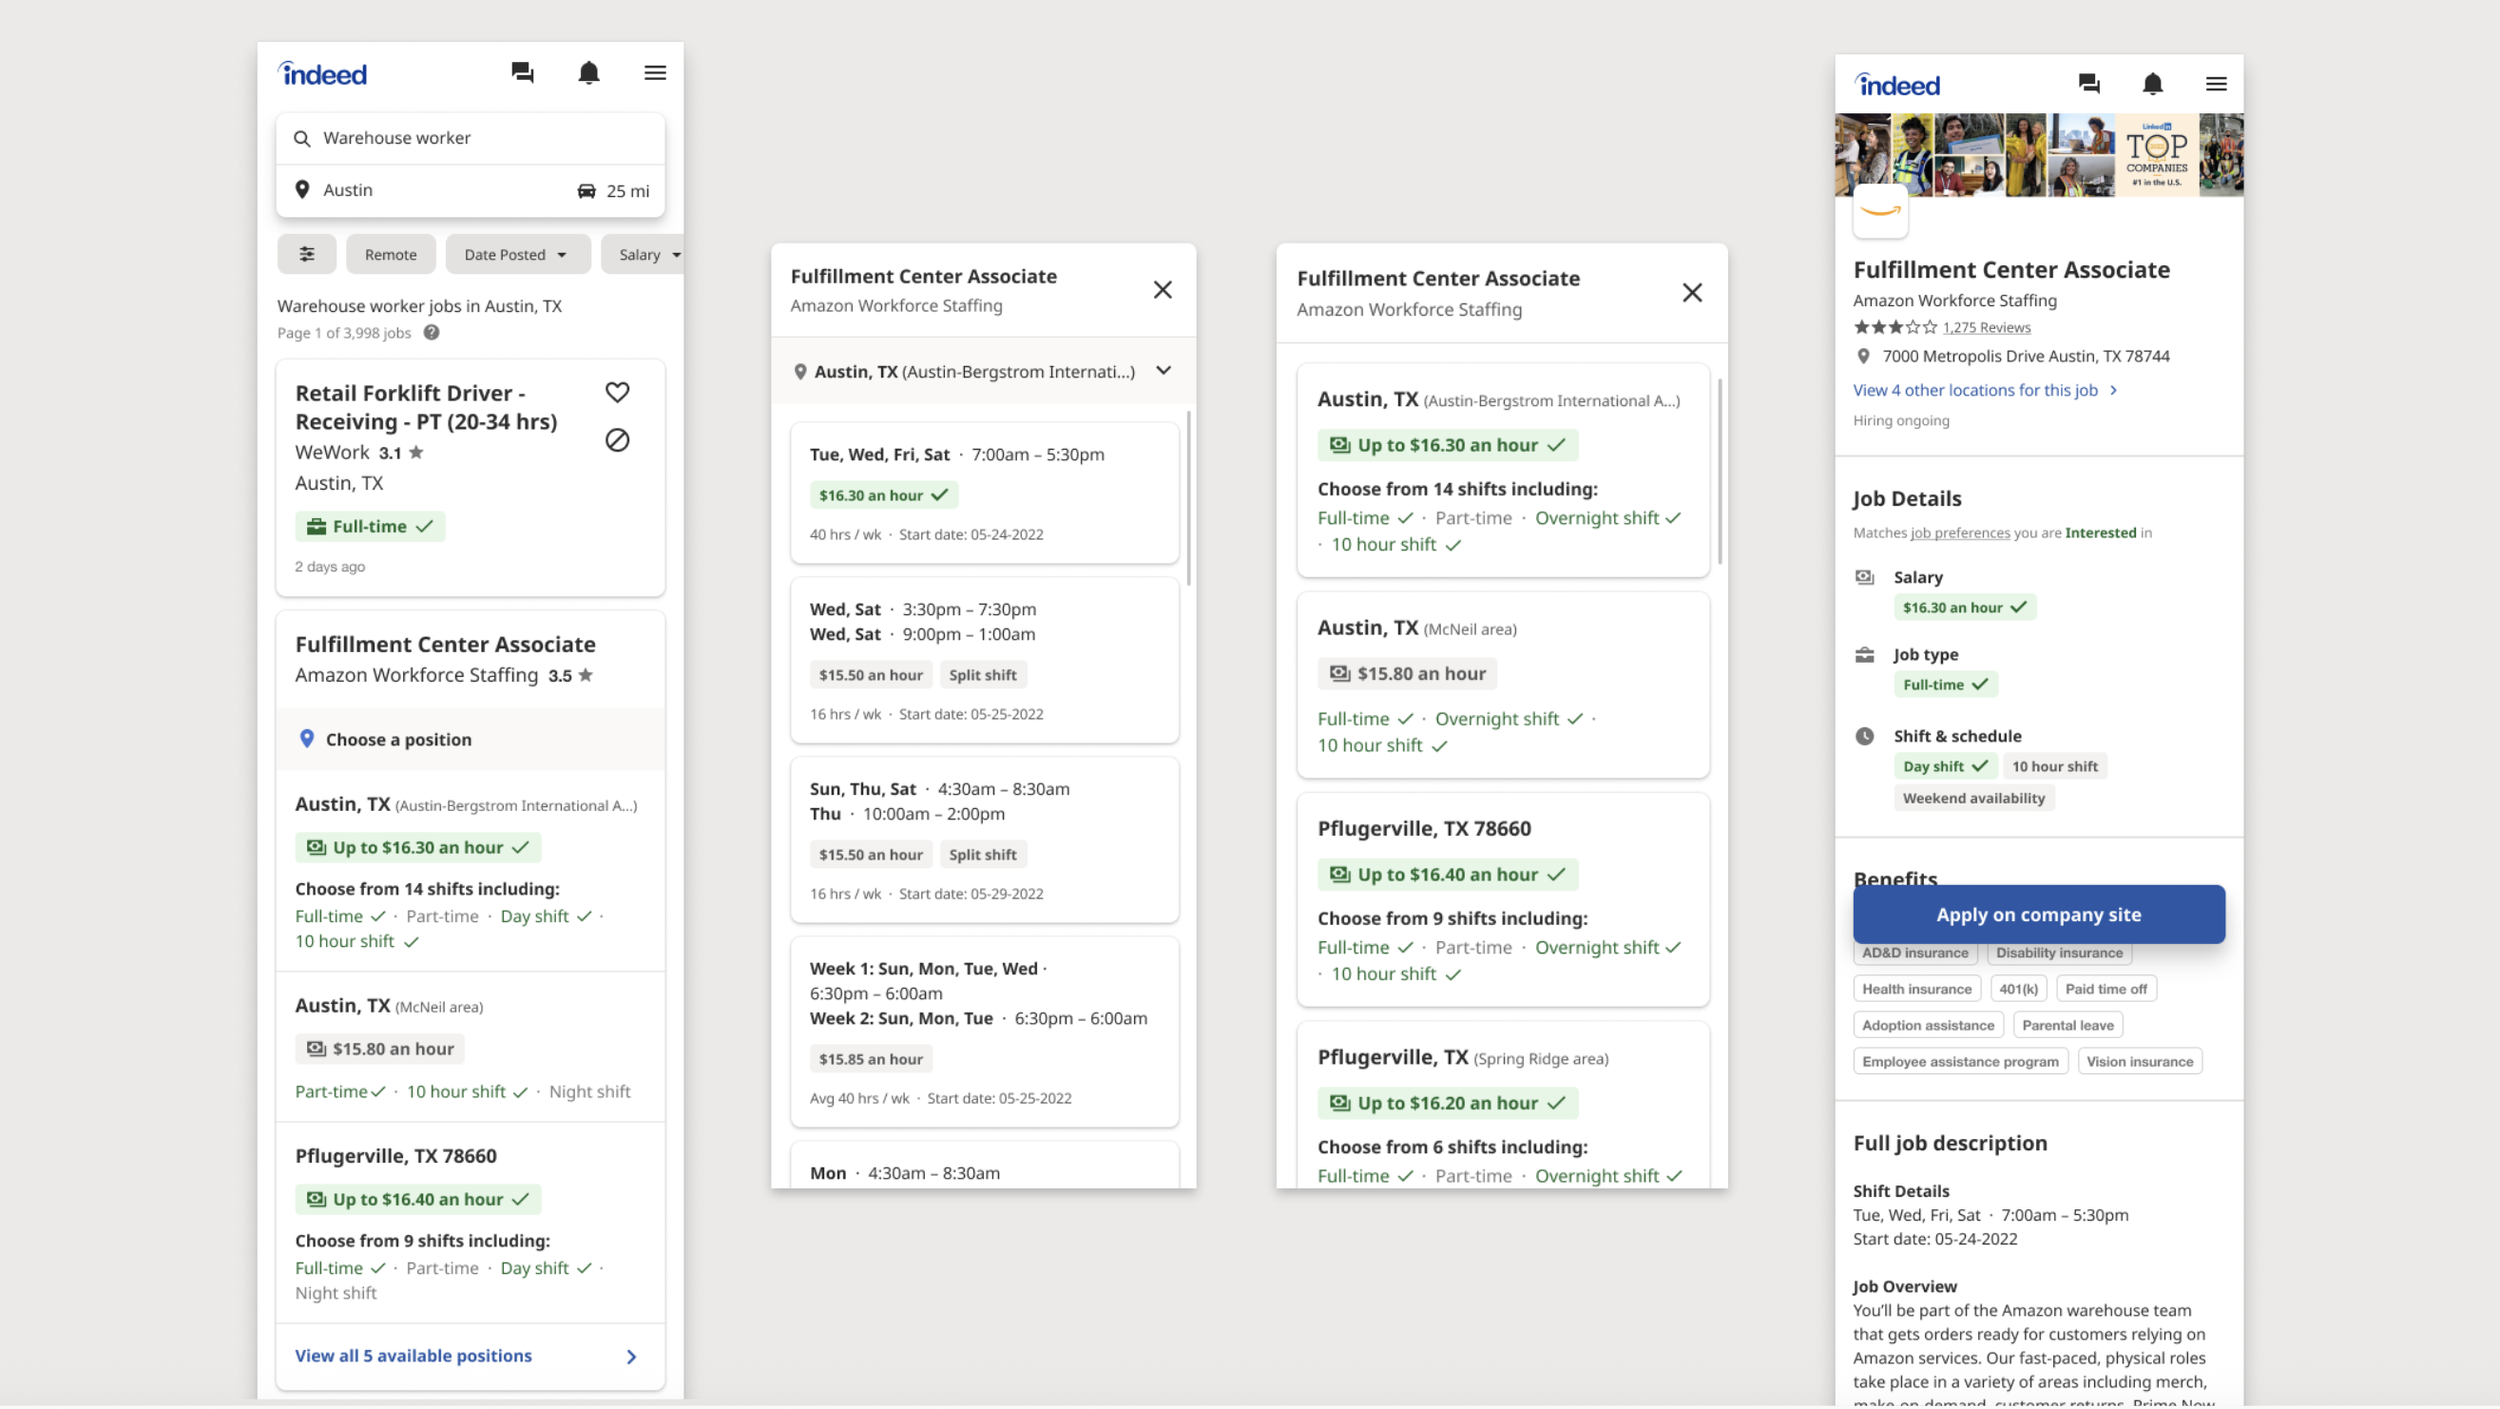Save Retail Forklift Driver job with heart

[617, 392]
